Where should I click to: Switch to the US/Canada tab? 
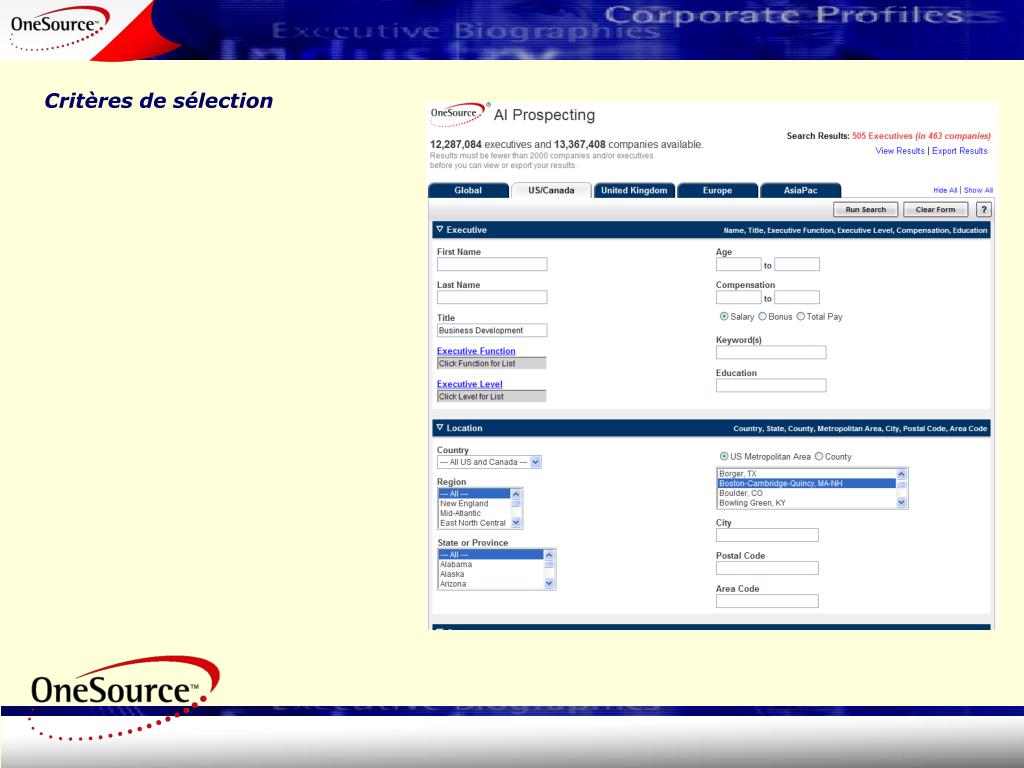coord(551,191)
